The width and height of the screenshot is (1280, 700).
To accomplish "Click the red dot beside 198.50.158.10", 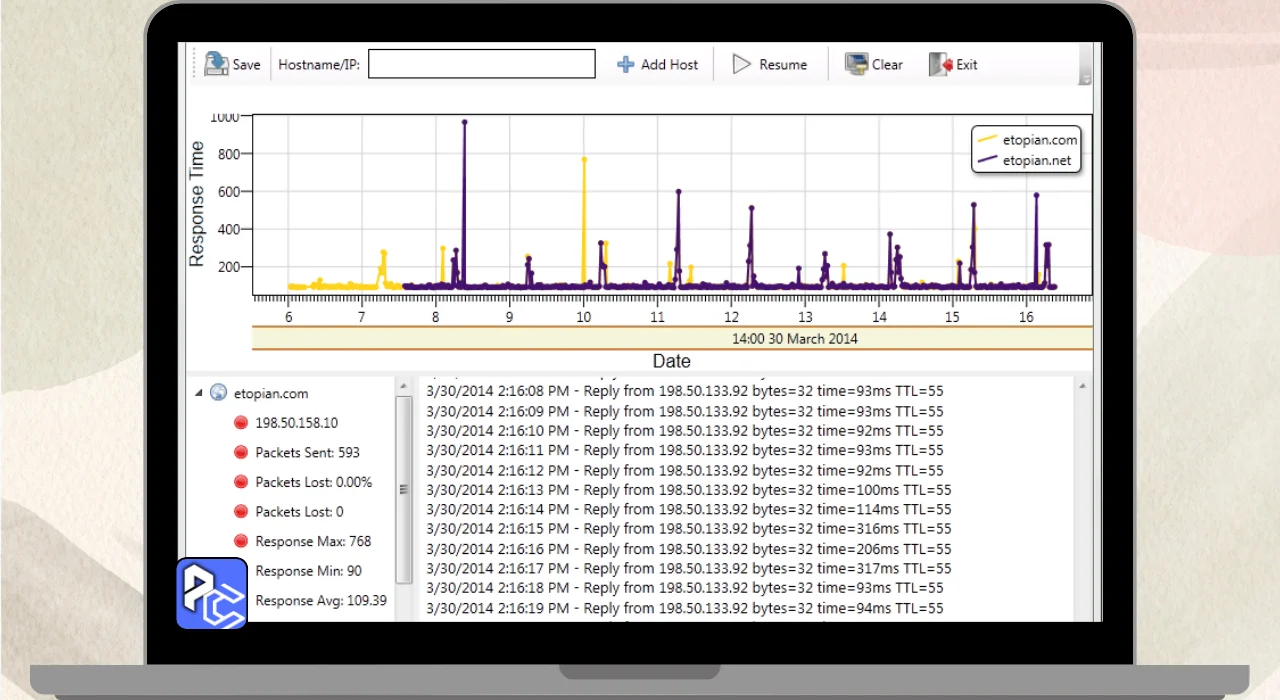I will [x=240, y=423].
